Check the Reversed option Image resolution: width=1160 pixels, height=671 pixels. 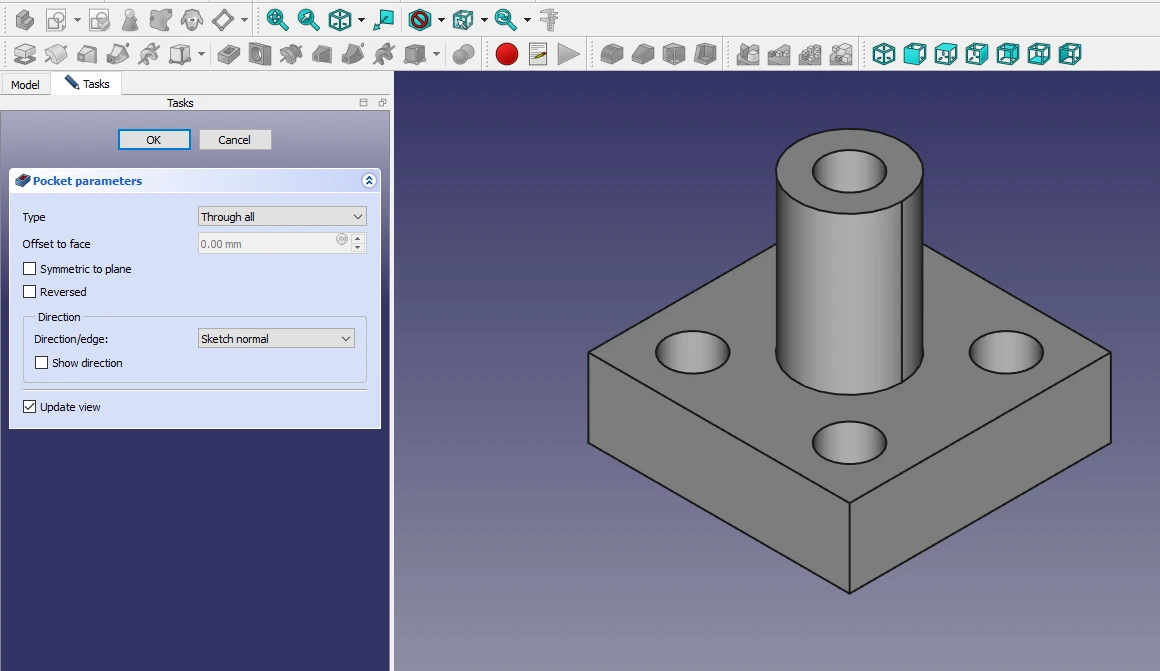click(30, 292)
